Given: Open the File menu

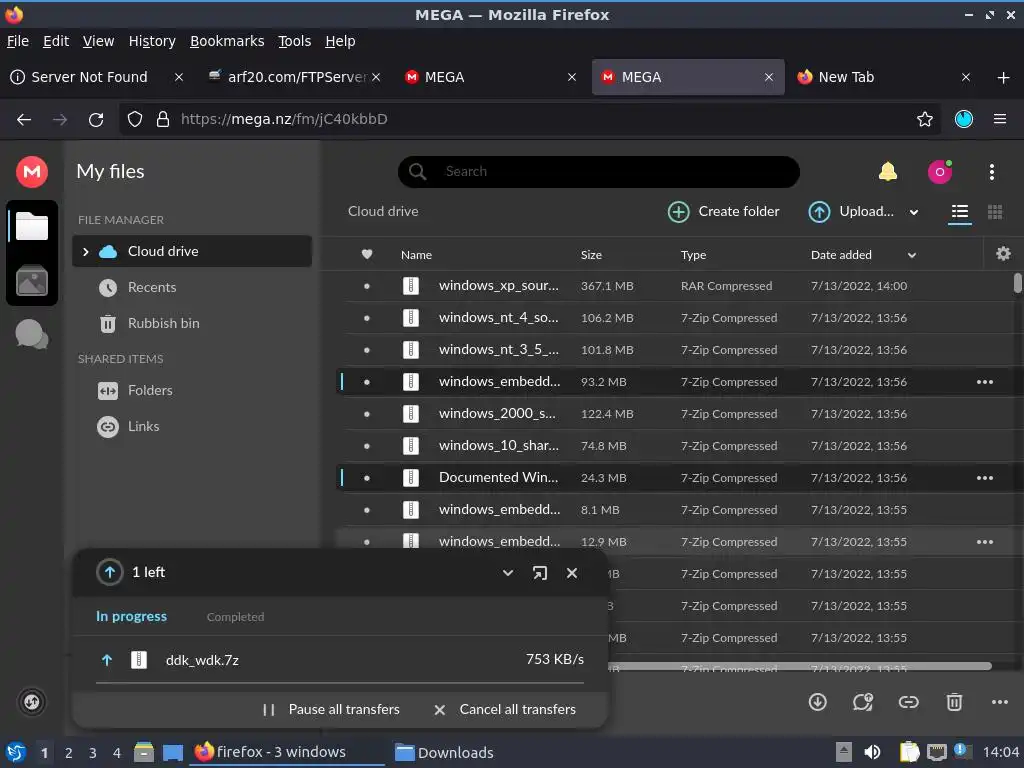Looking at the screenshot, I should [x=18, y=41].
